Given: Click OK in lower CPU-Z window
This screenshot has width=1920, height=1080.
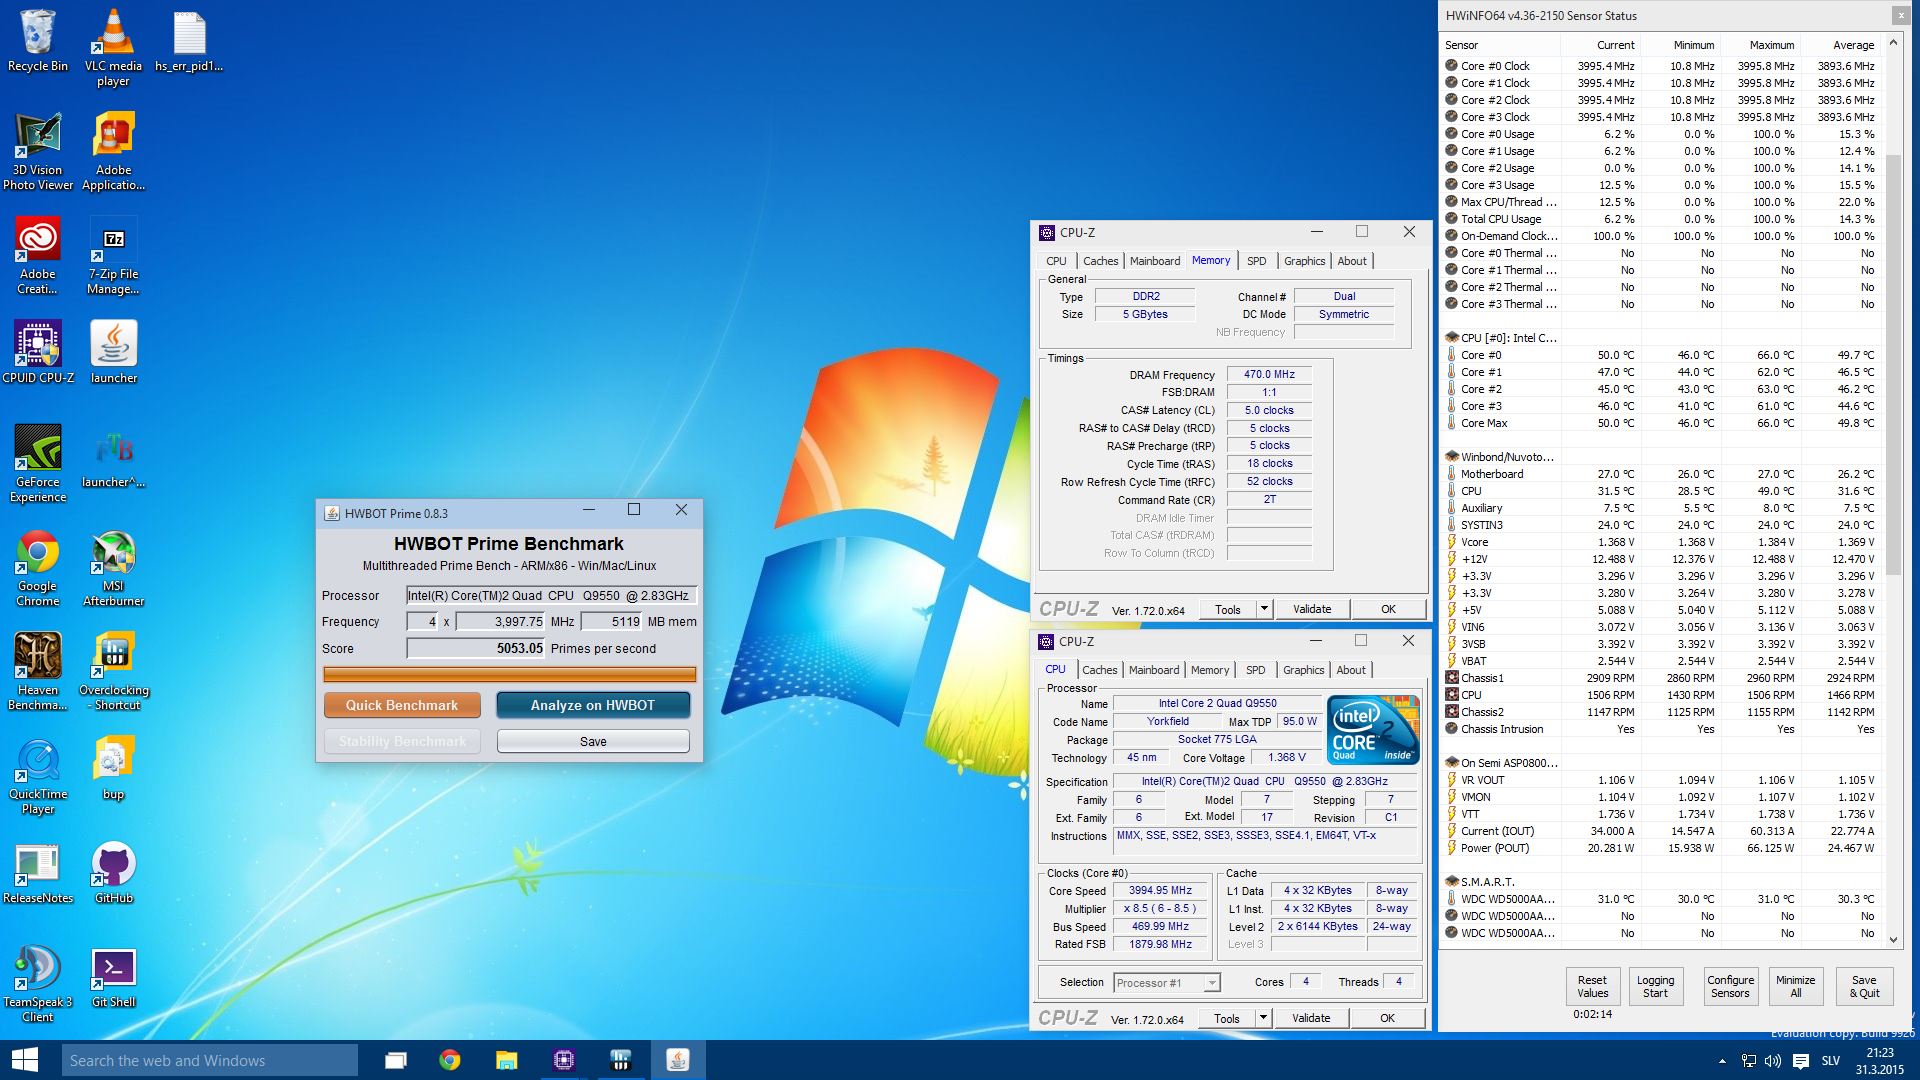Looking at the screenshot, I should [x=1387, y=1018].
